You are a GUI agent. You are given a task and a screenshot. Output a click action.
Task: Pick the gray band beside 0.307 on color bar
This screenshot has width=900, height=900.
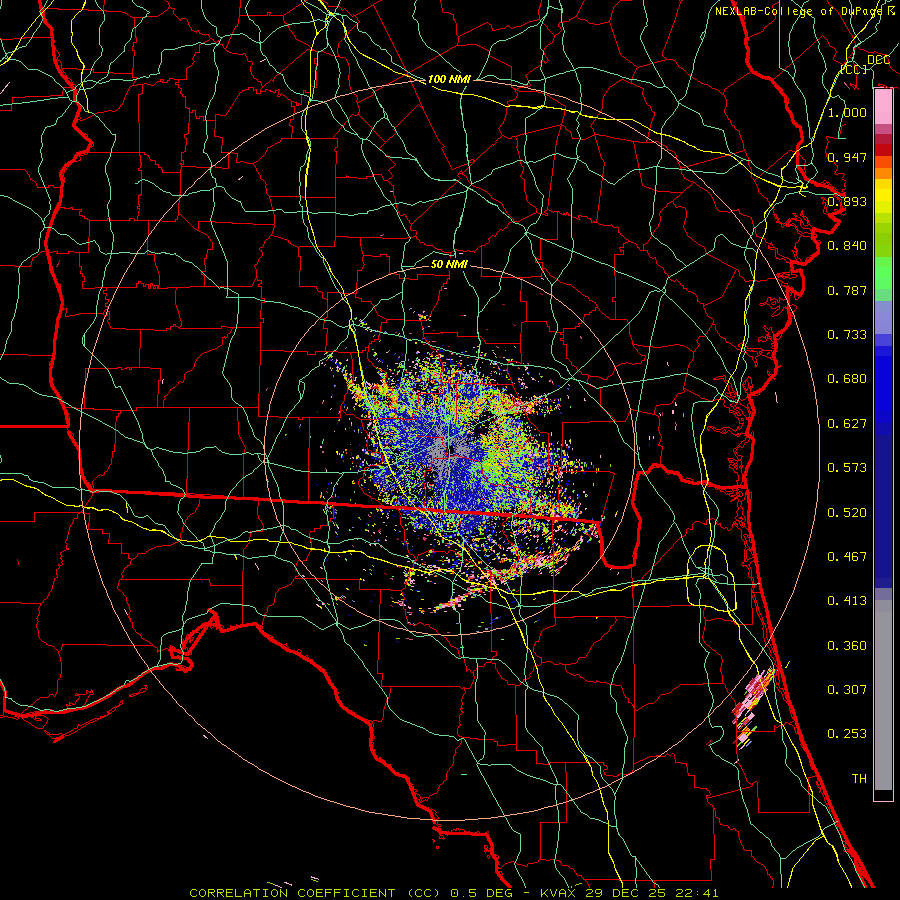pyautogui.click(x=883, y=695)
